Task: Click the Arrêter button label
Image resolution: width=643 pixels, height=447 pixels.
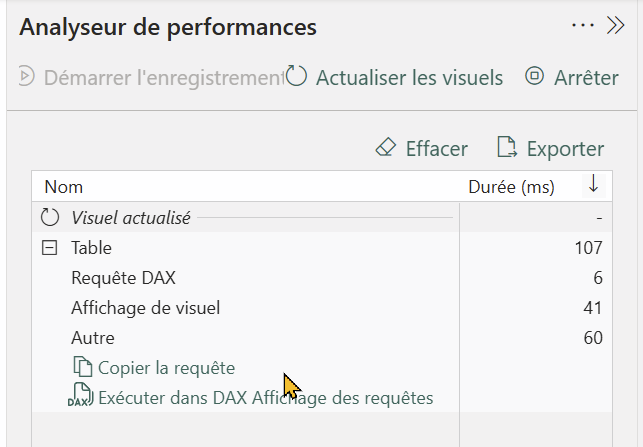Action: [586, 78]
